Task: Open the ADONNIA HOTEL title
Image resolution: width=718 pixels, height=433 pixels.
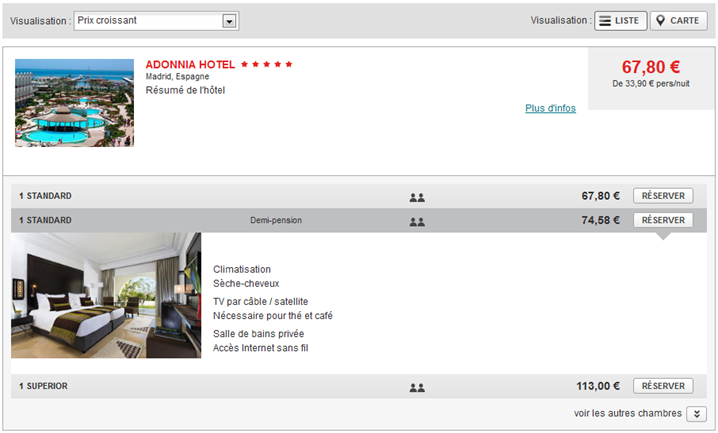Action: click(190, 65)
